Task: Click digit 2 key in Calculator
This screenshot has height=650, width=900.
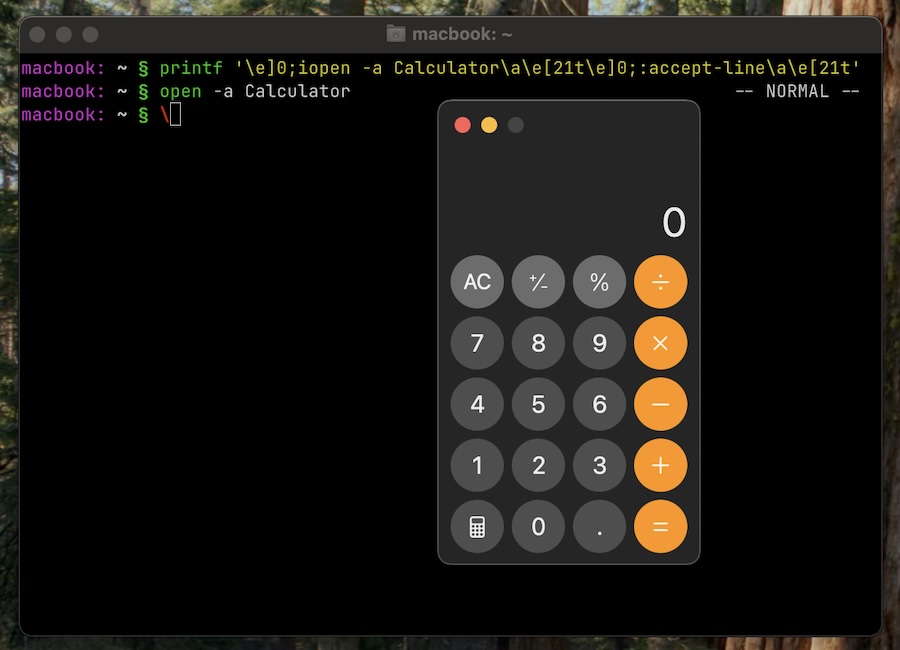Action: click(538, 466)
